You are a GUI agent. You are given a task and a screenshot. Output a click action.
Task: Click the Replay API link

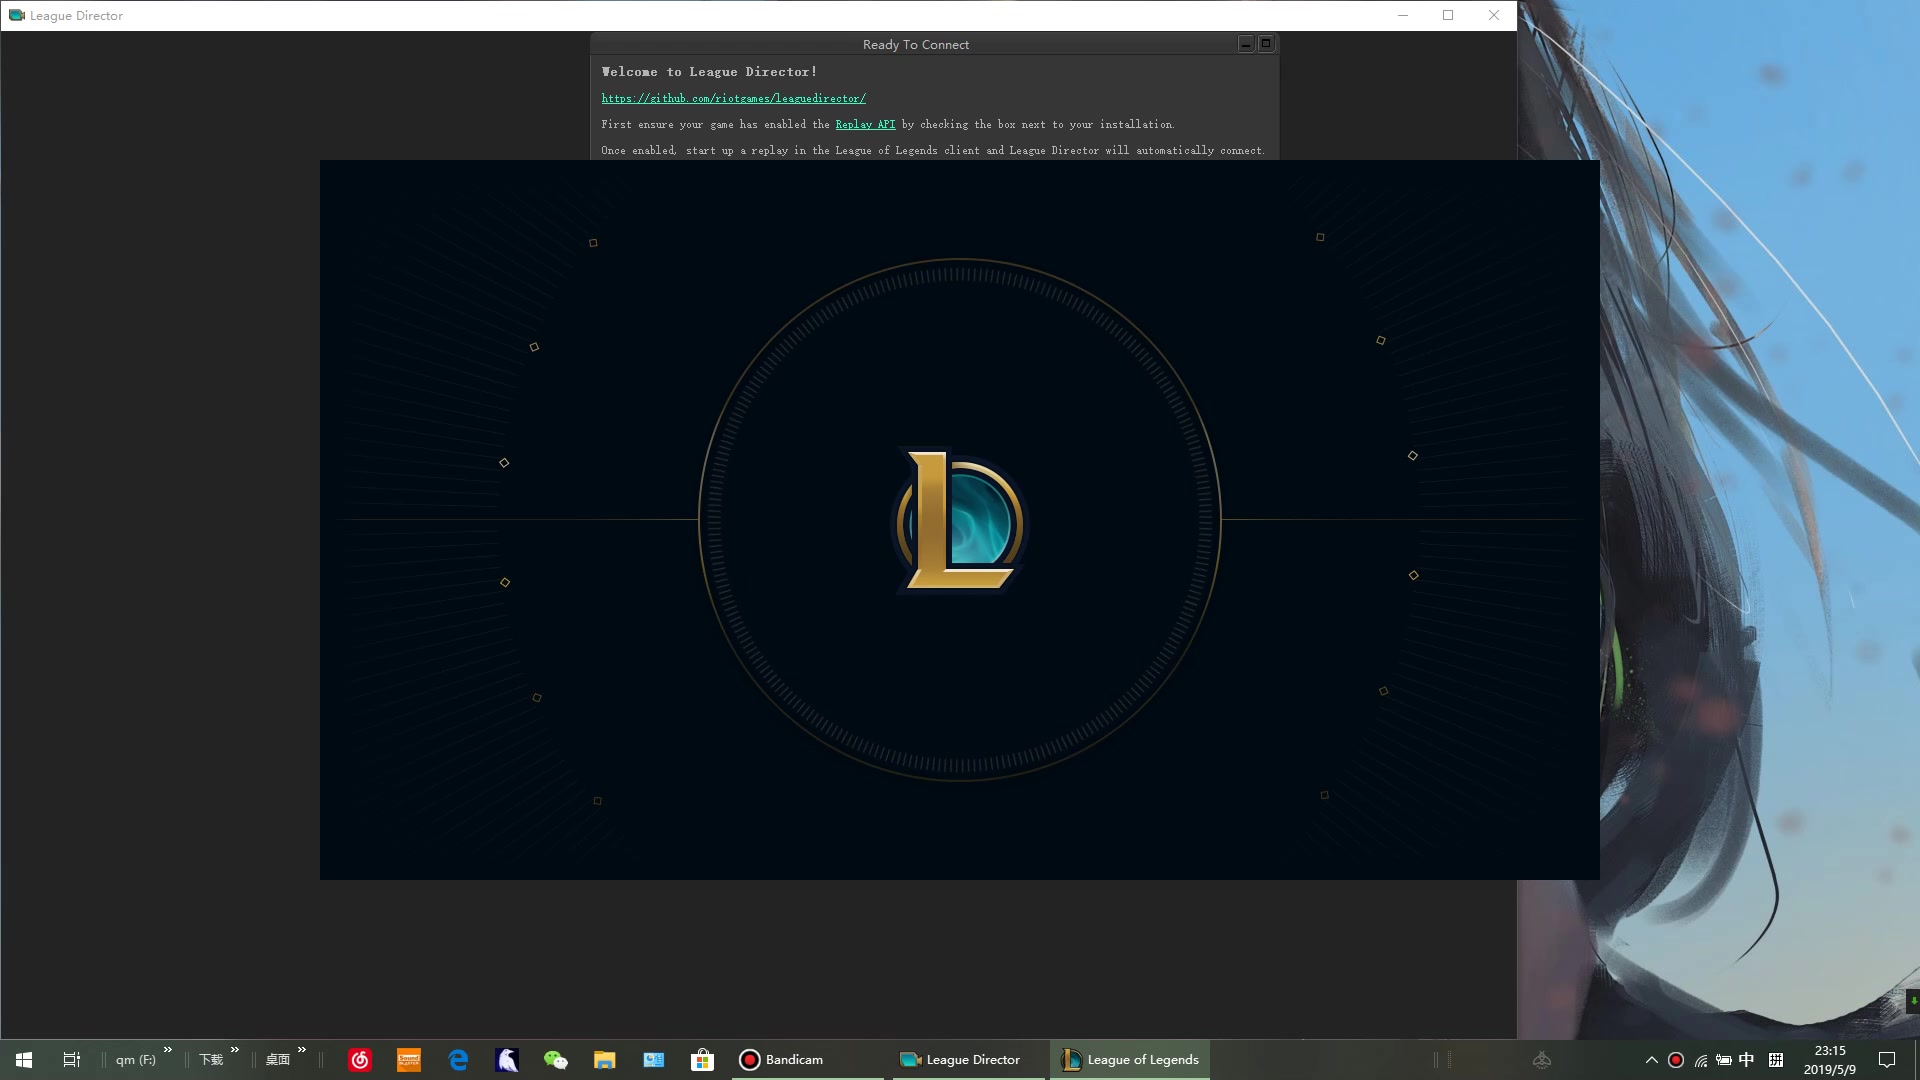click(x=865, y=124)
